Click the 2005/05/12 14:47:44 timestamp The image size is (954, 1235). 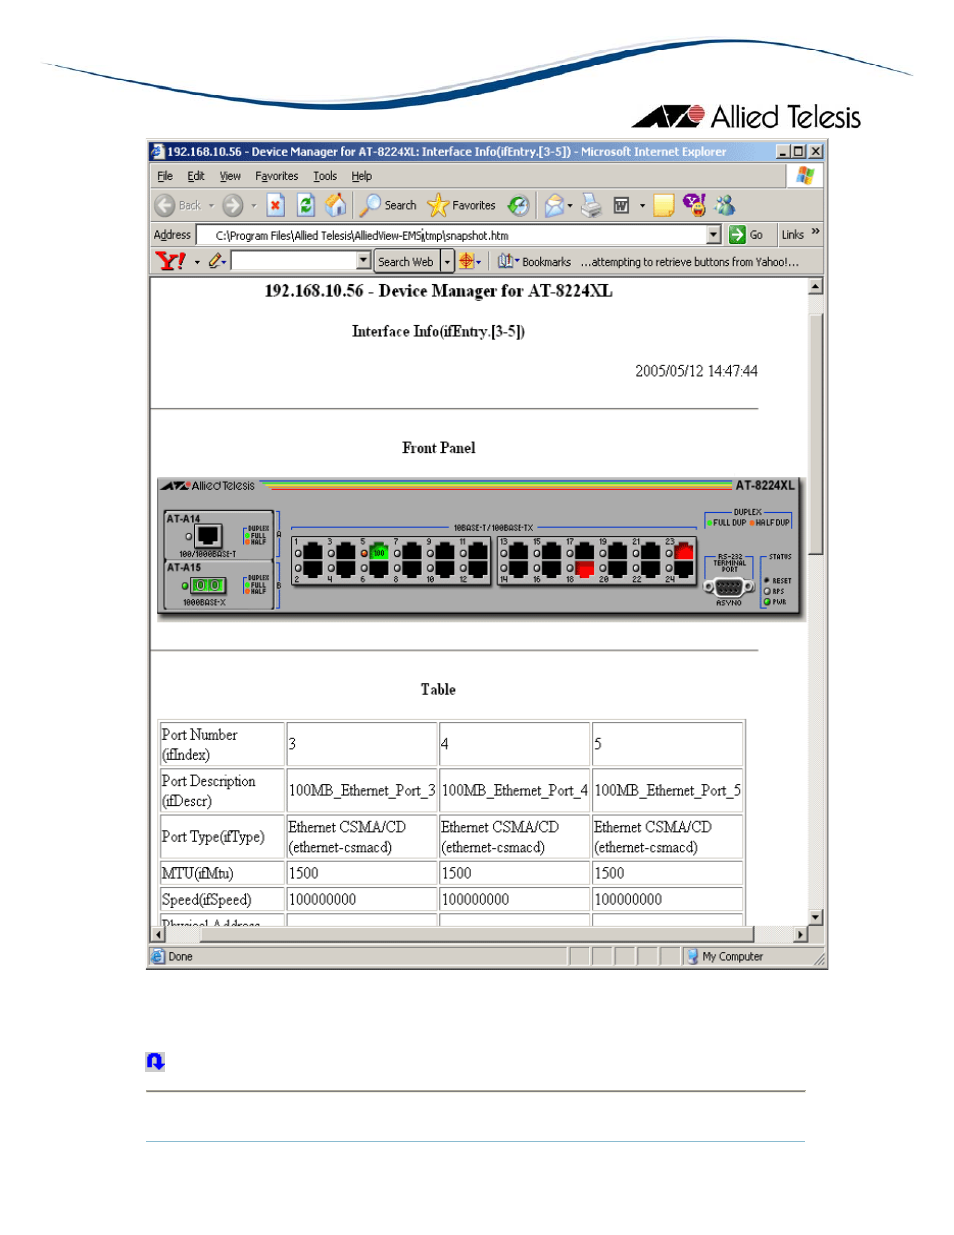click(x=696, y=371)
